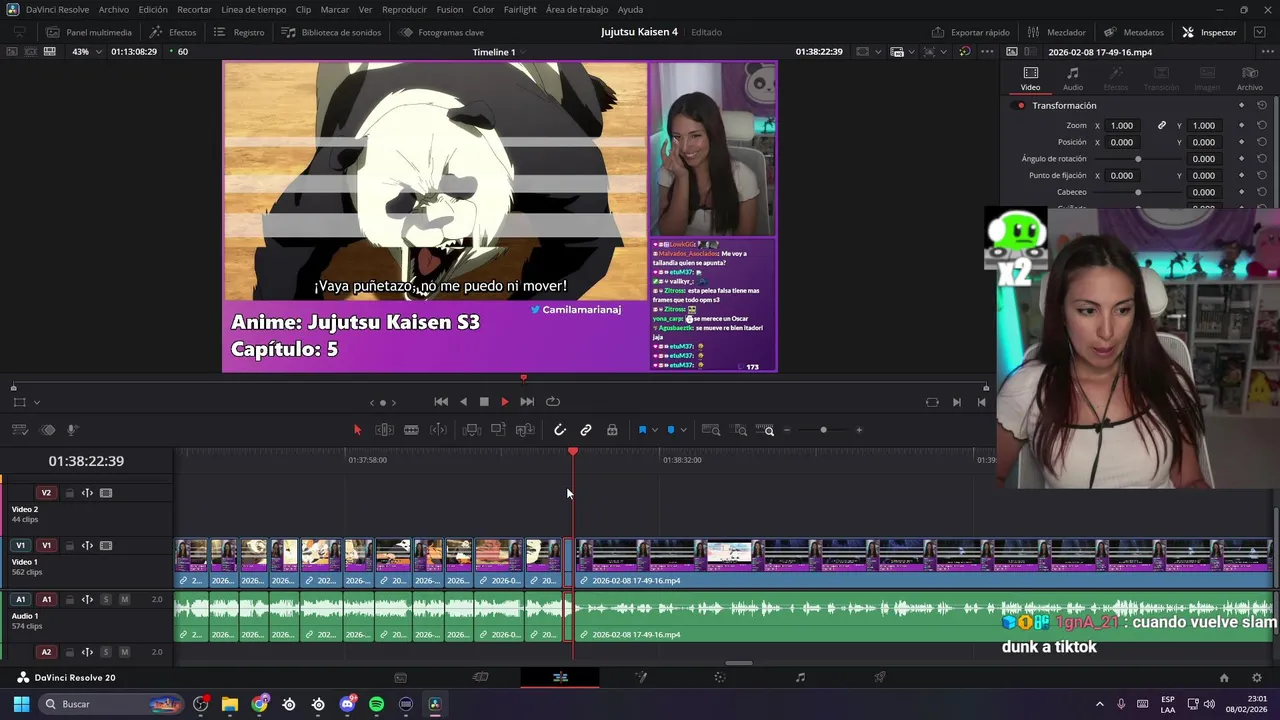This screenshot has height=720, width=1280.
Task: Stop playback in the viewer
Action: coord(484,402)
